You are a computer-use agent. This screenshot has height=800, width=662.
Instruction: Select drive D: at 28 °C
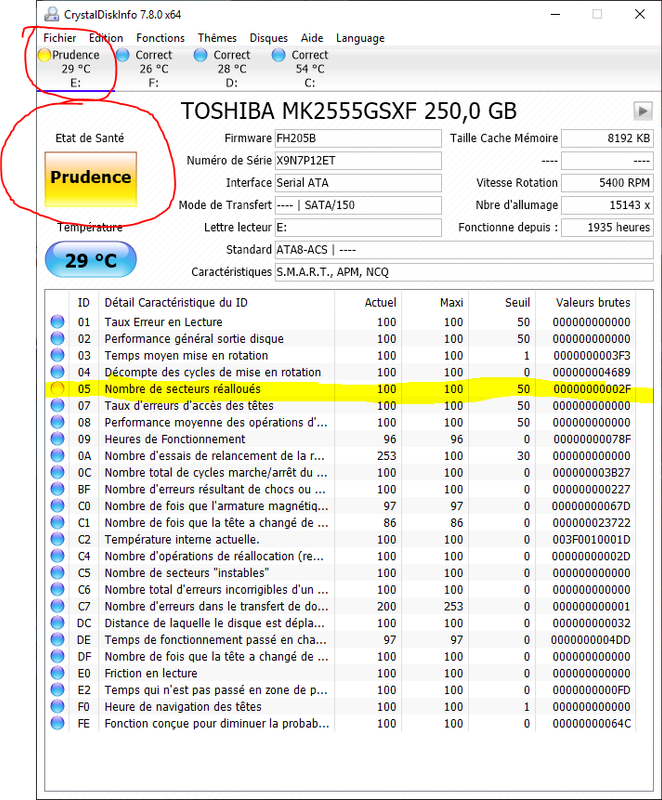coord(232,69)
